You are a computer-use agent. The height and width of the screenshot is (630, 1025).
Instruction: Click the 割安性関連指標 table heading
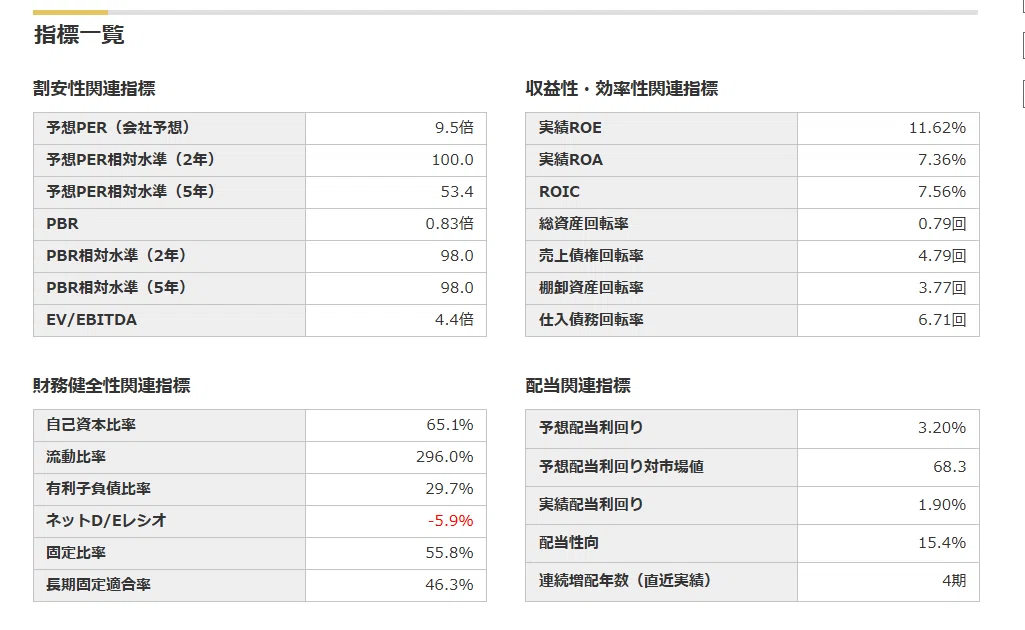(x=94, y=88)
